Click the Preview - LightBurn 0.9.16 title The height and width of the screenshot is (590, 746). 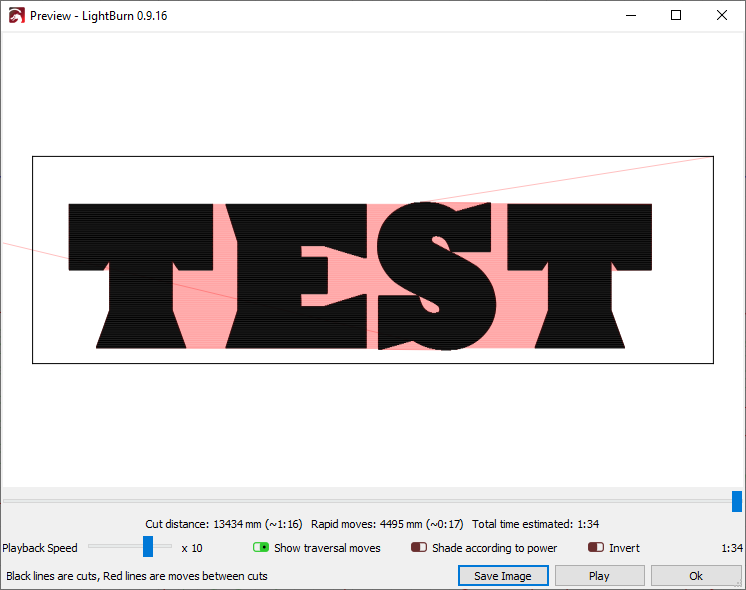click(98, 16)
